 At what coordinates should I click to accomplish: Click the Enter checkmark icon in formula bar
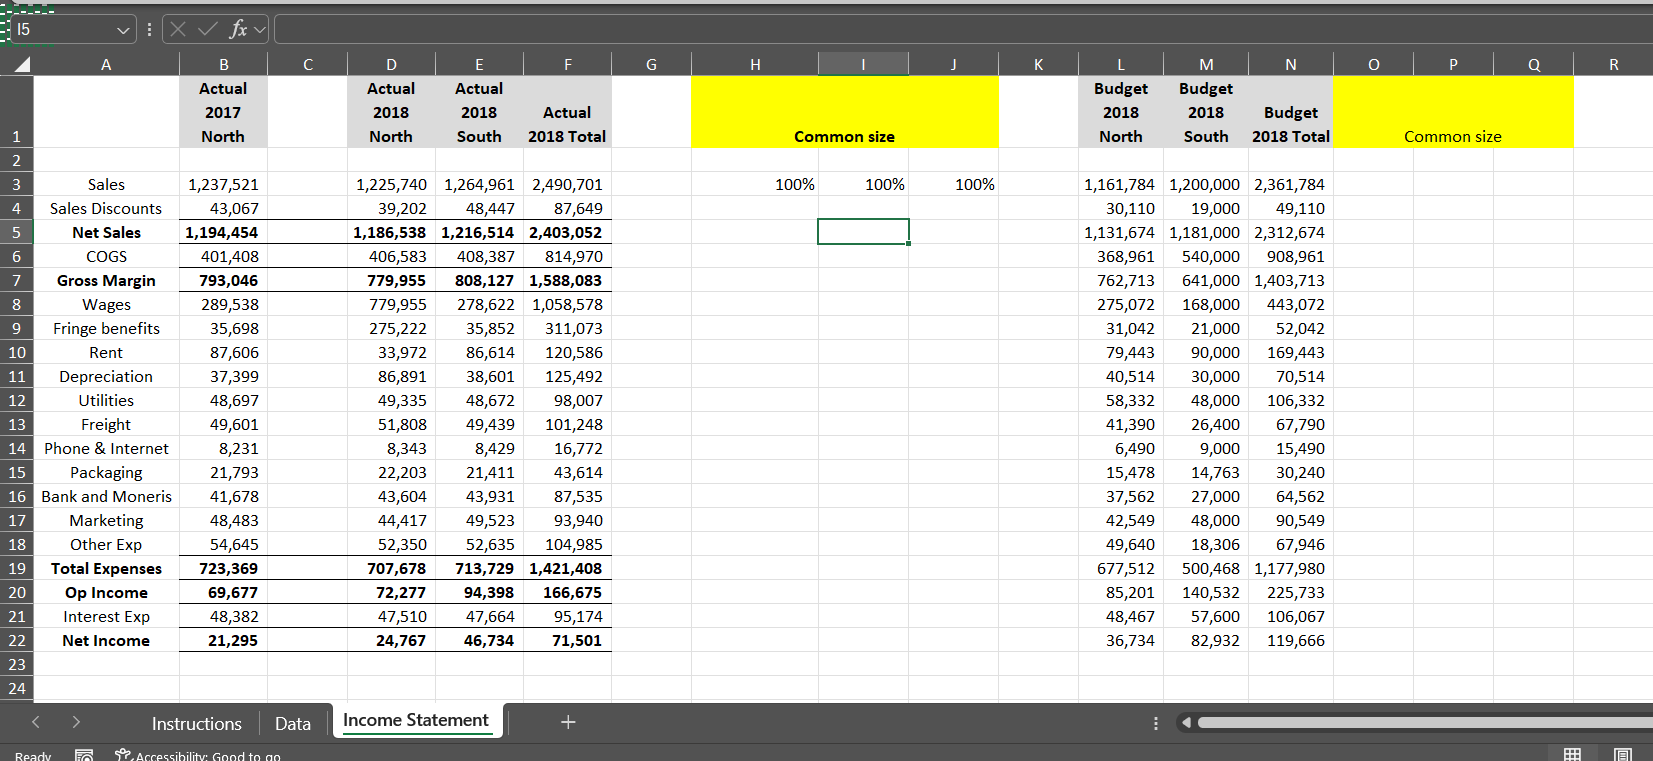(x=207, y=29)
